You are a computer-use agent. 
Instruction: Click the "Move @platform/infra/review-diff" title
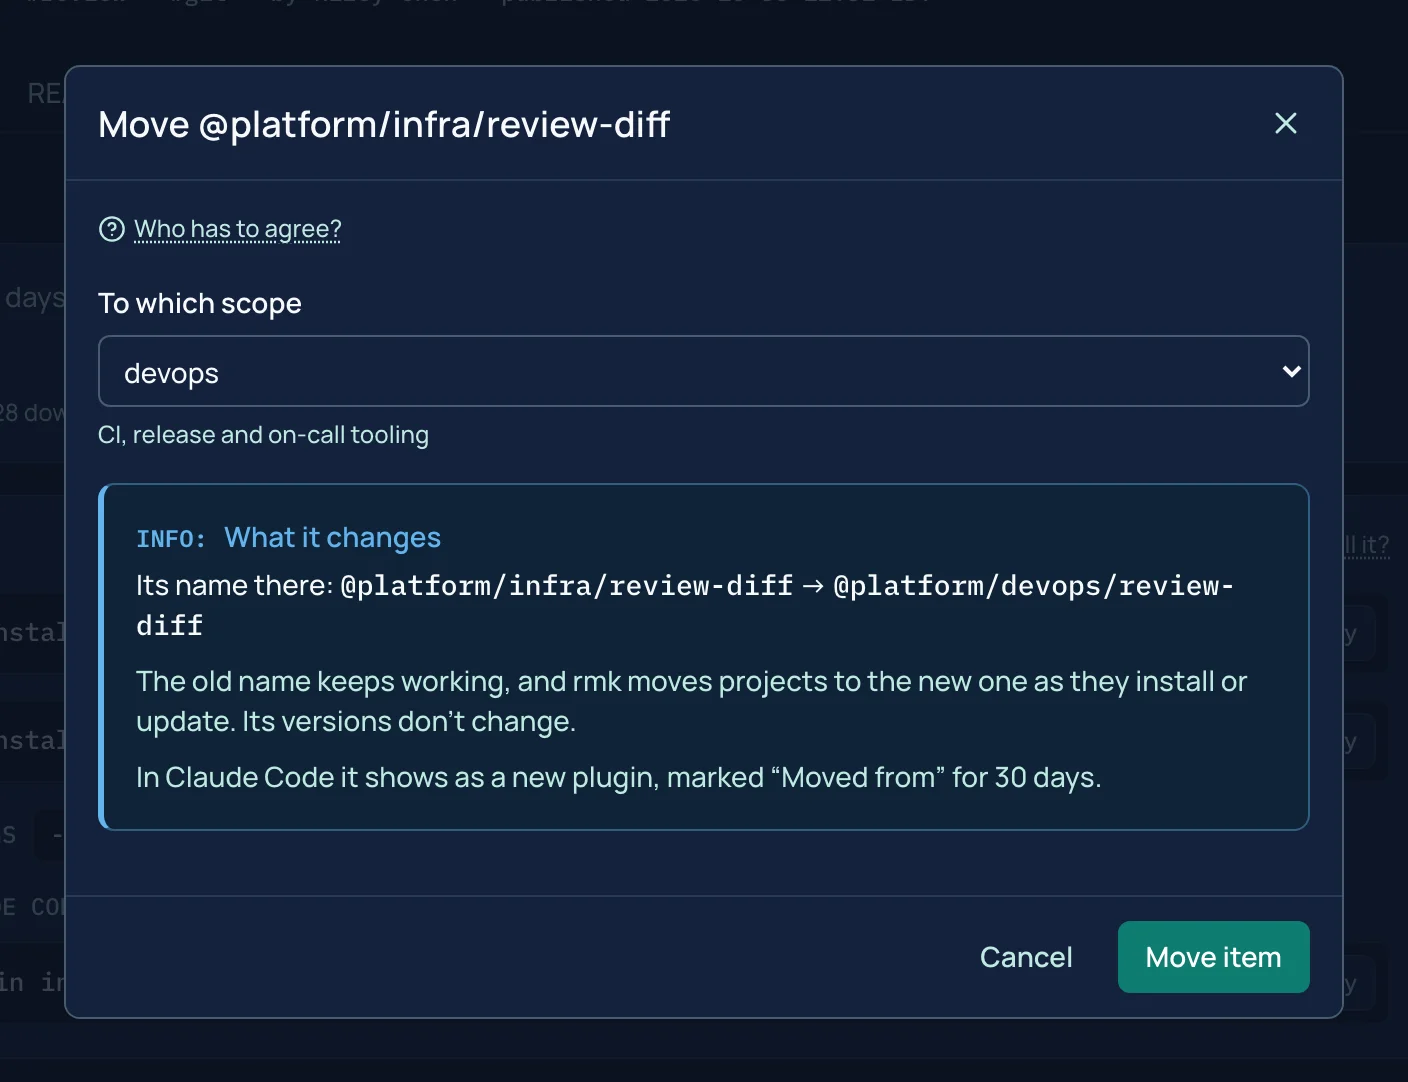point(384,124)
